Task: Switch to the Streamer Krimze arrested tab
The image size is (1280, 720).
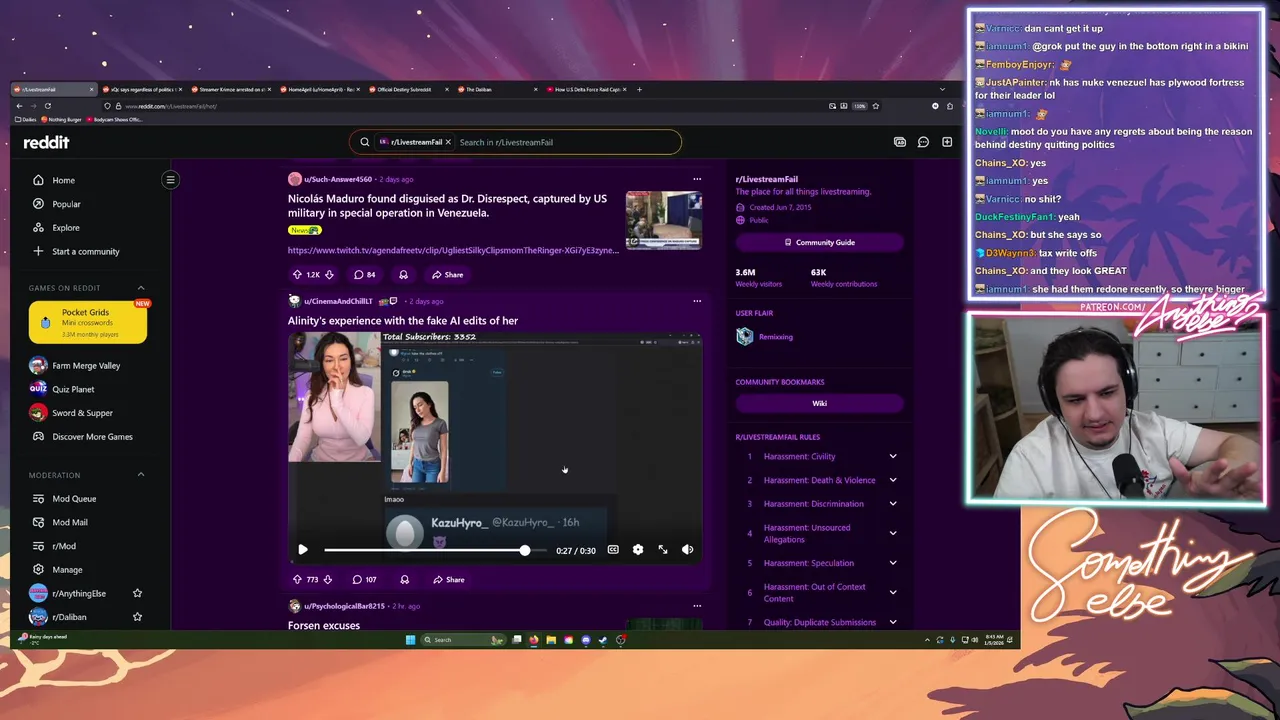Action: (x=230, y=90)
